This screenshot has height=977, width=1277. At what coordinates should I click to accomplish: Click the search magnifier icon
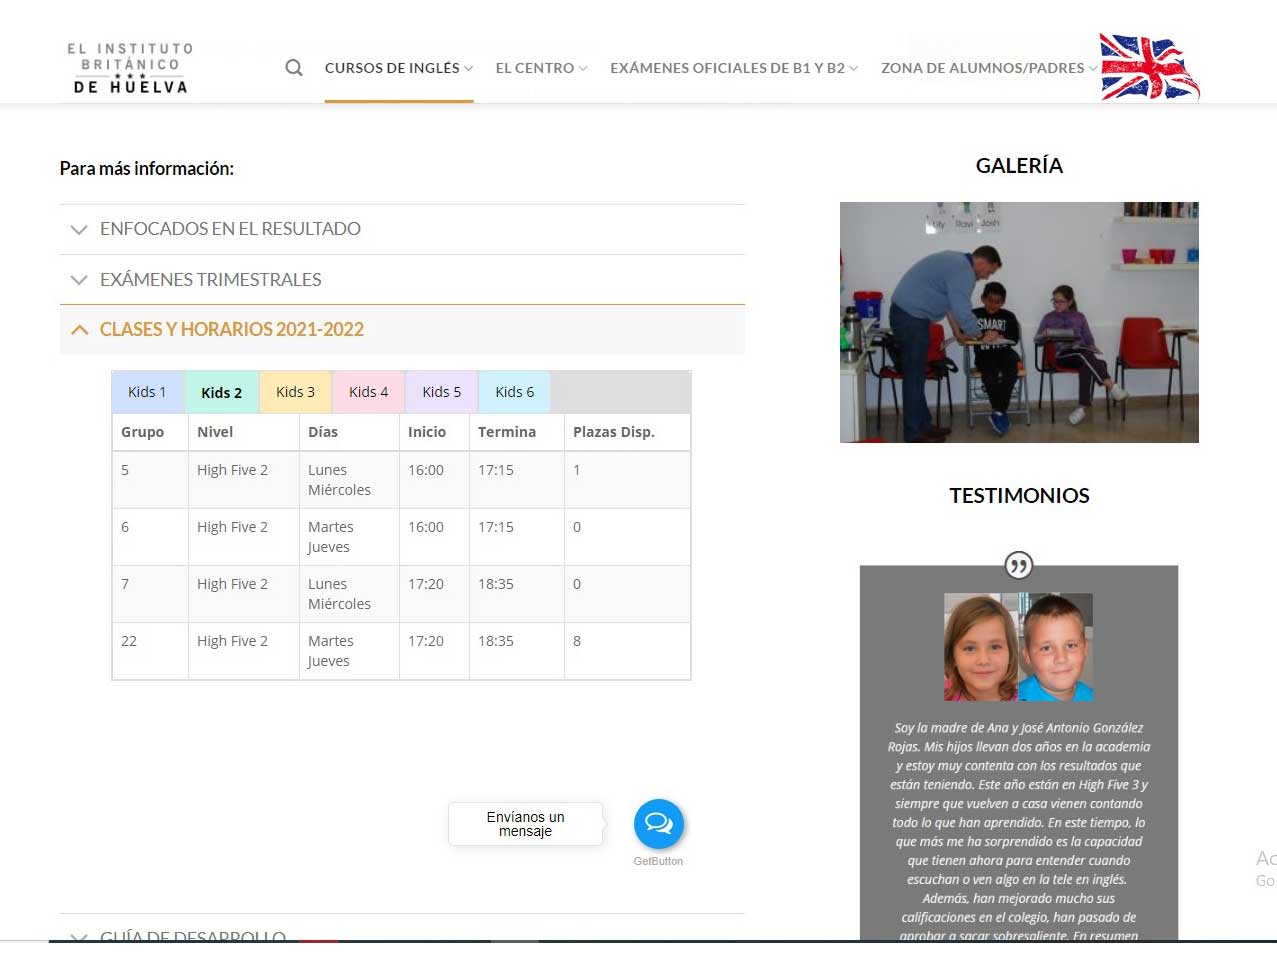pos(293,68)
